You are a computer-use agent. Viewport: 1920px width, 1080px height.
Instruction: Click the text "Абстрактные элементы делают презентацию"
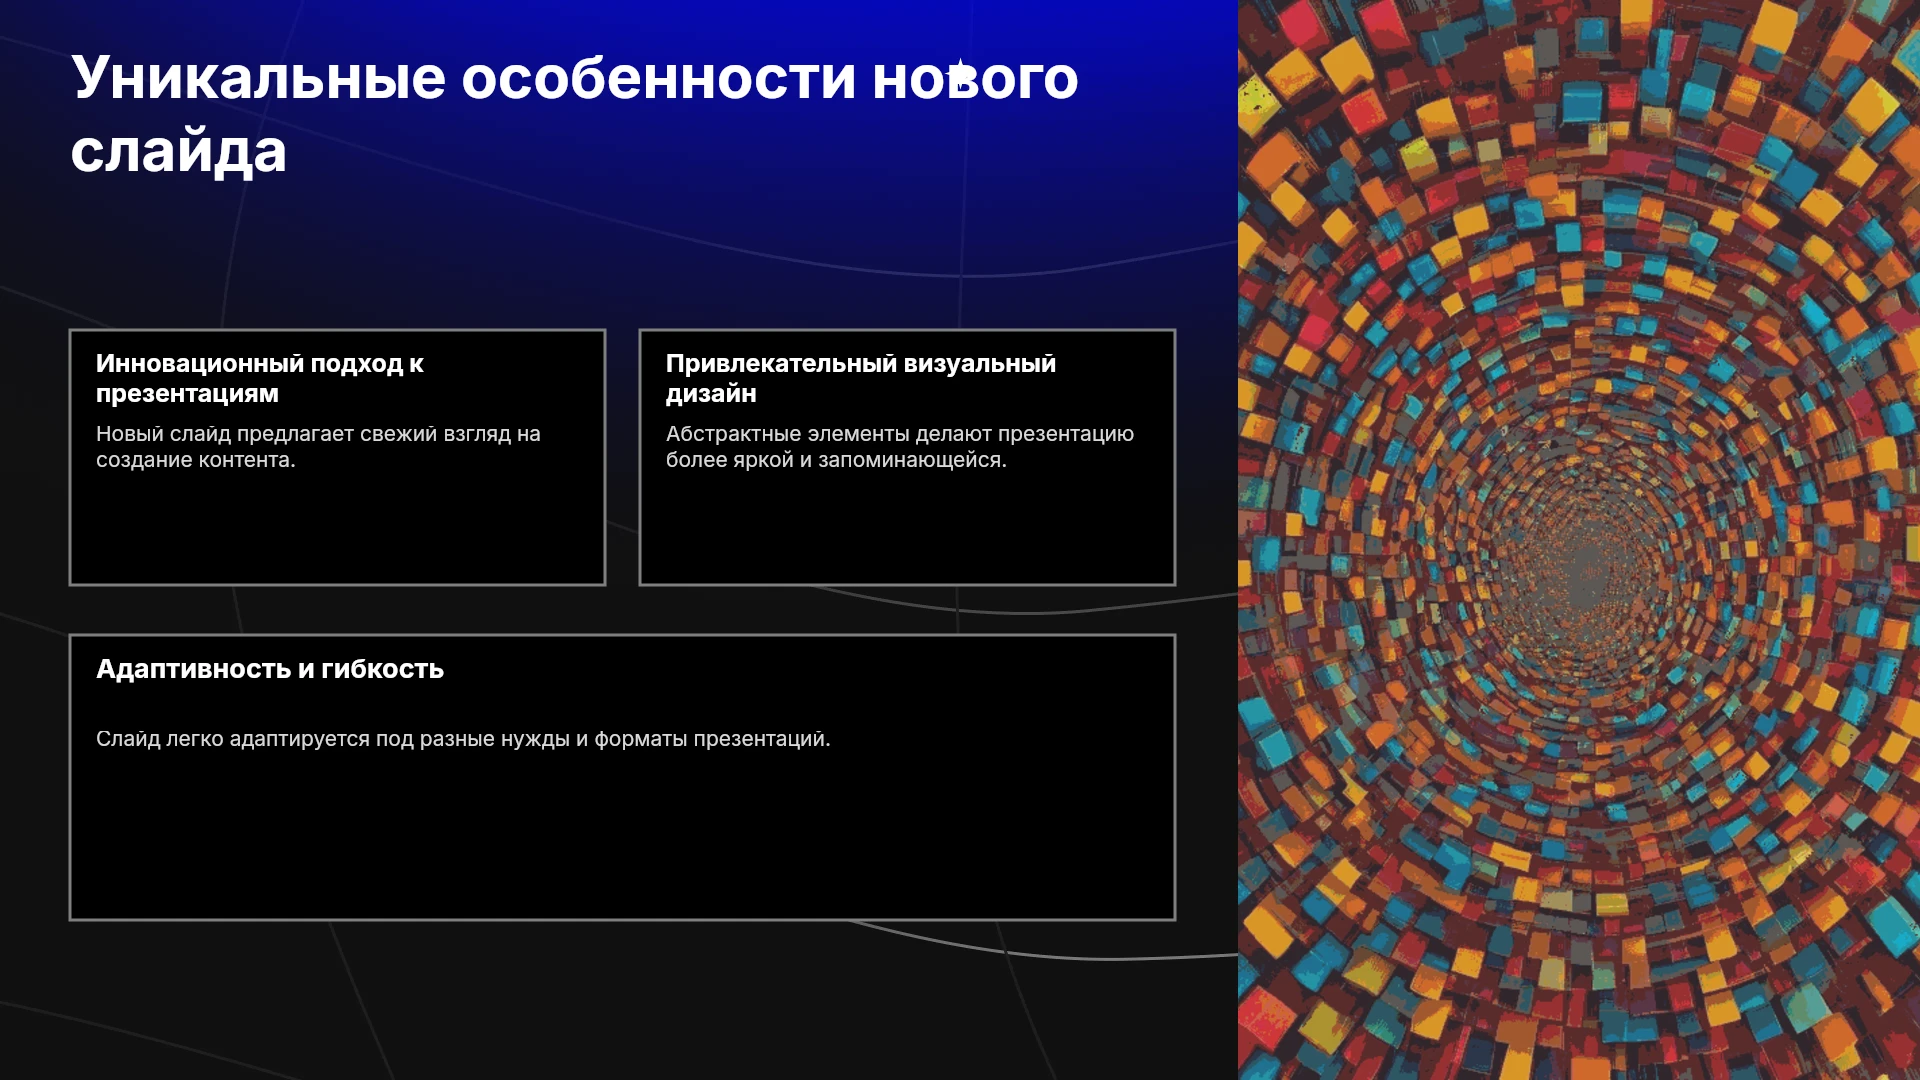[x=900, y=434]
